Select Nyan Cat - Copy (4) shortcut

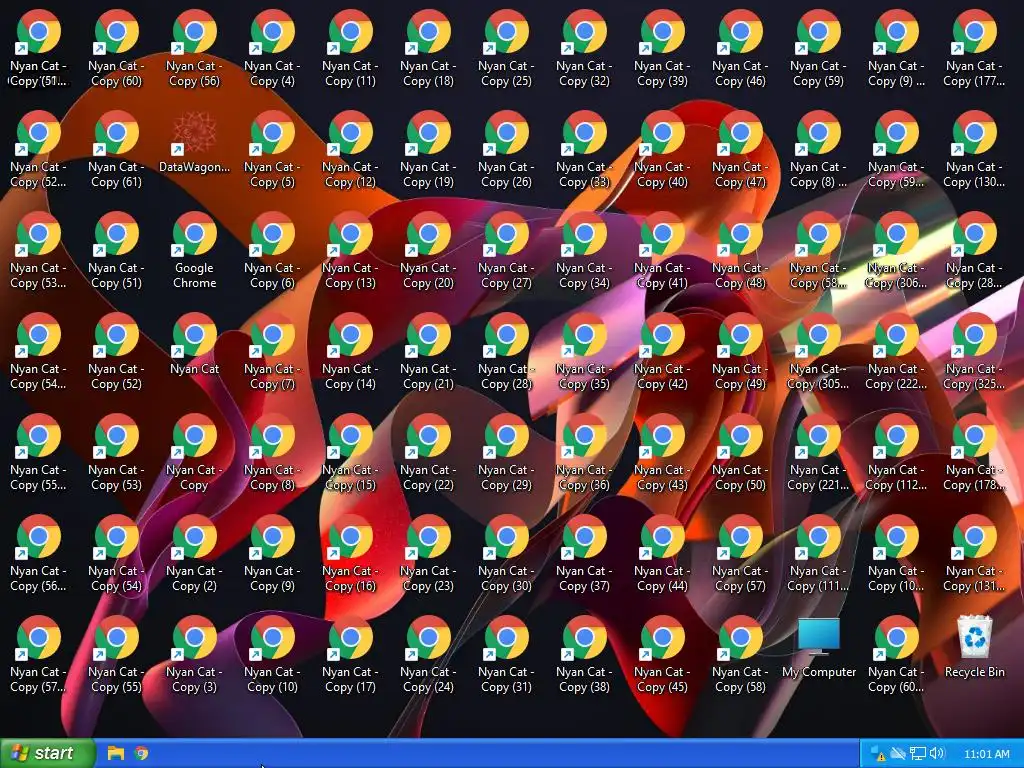(x=272, y=49)
